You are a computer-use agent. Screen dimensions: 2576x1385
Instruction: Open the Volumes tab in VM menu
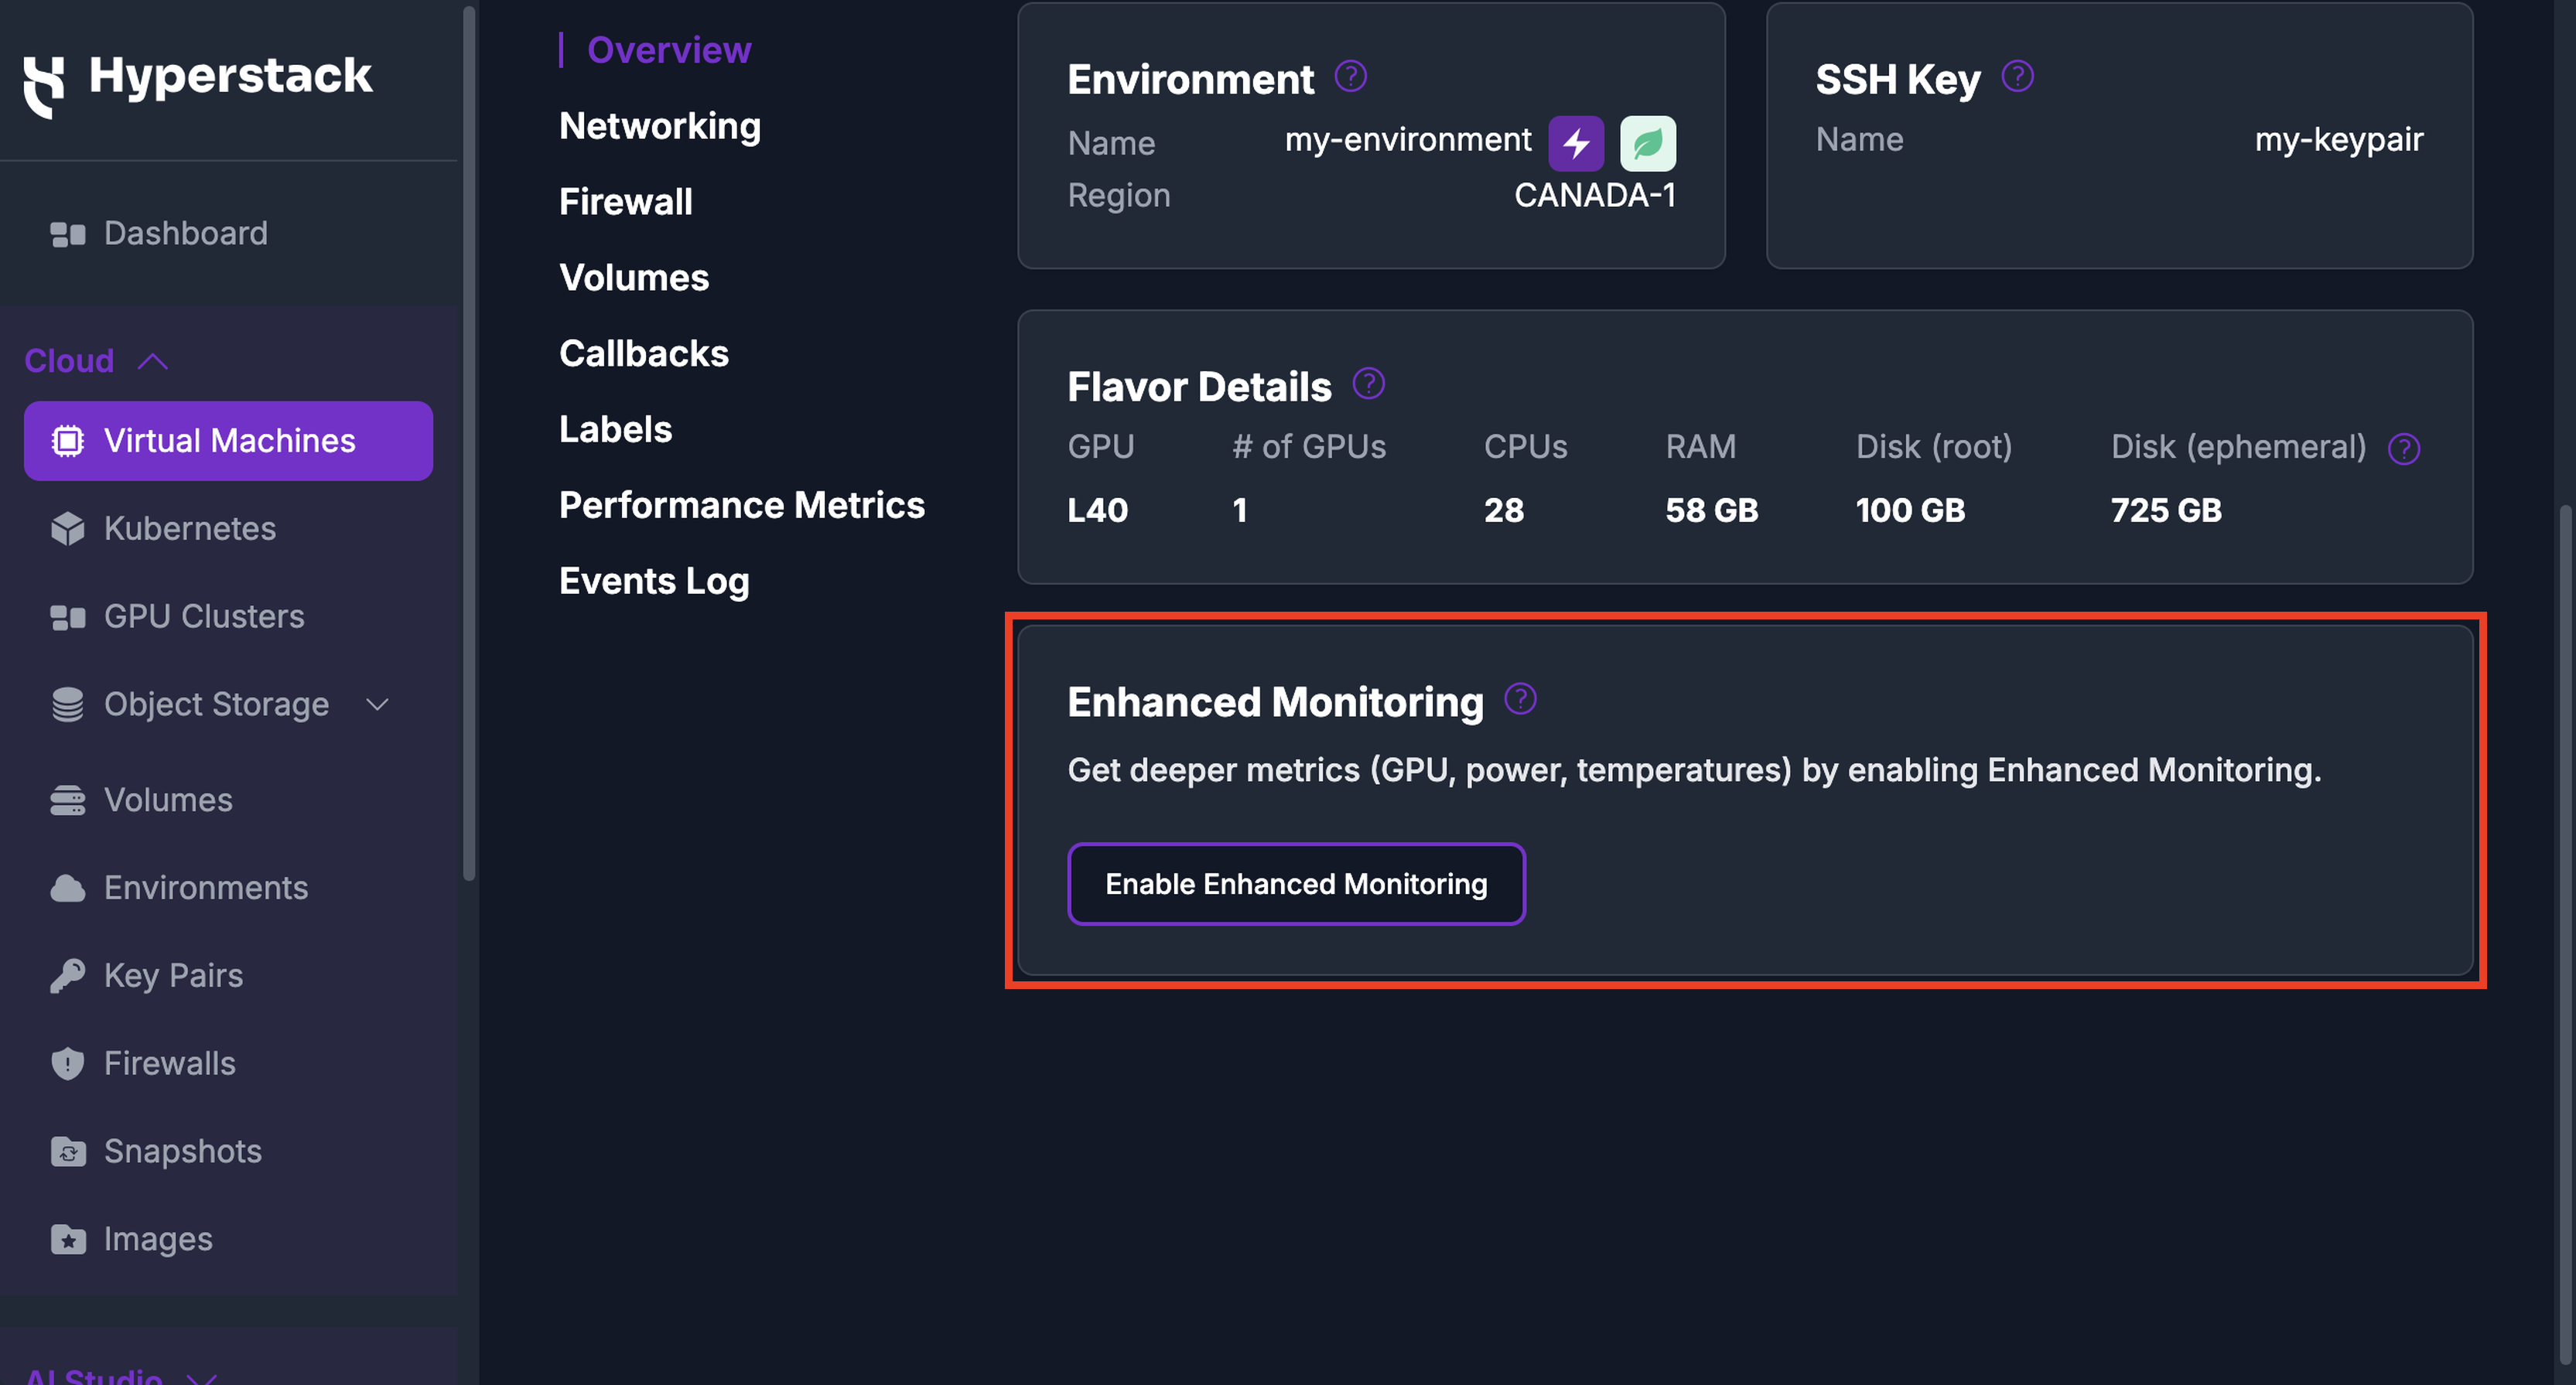[x=634, y=278]
